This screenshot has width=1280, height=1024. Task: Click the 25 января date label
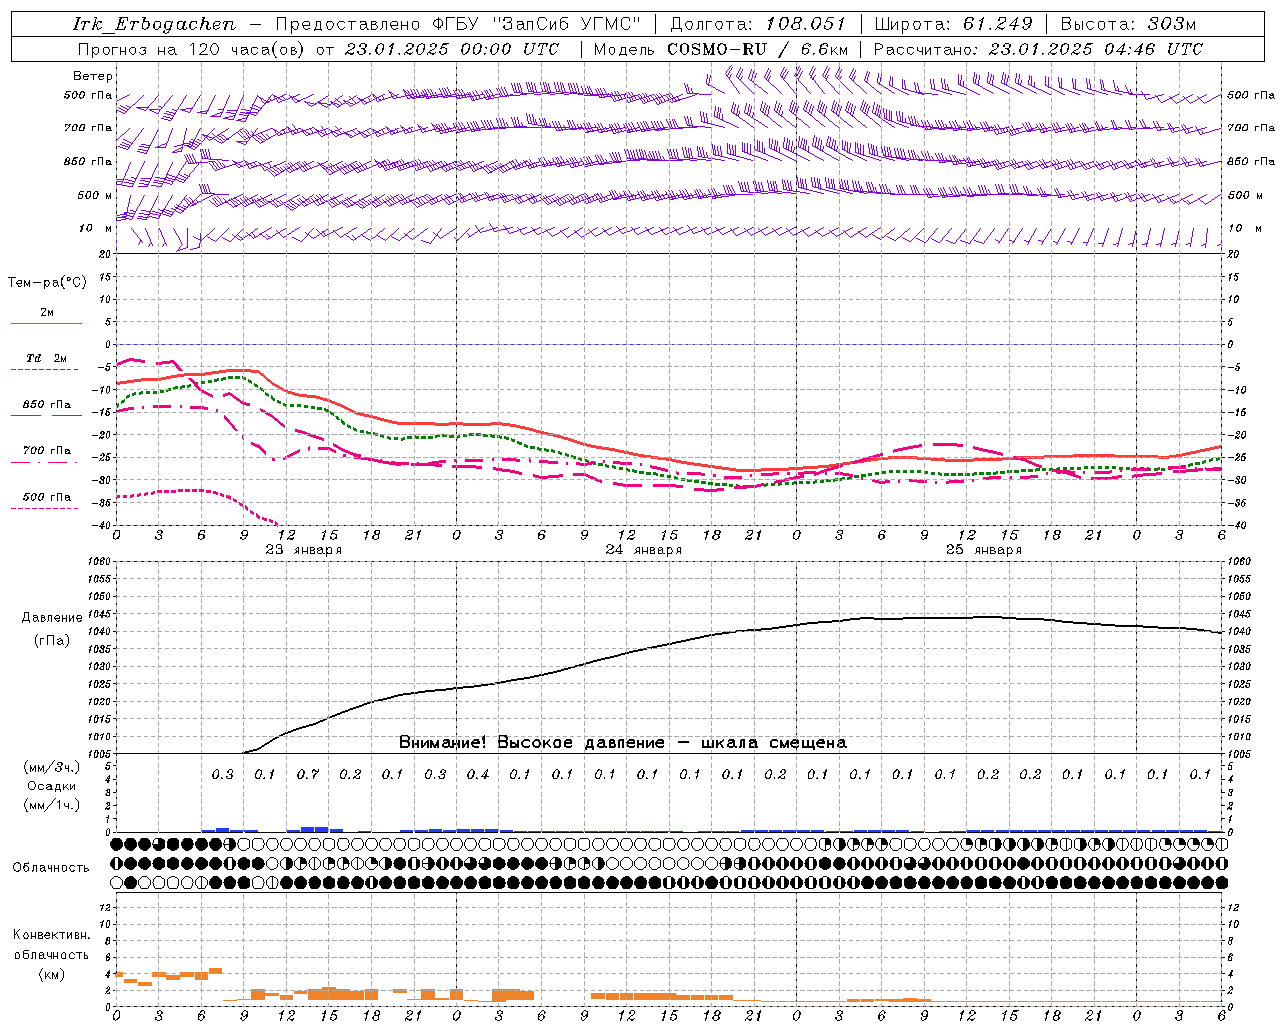coord(984,550)
